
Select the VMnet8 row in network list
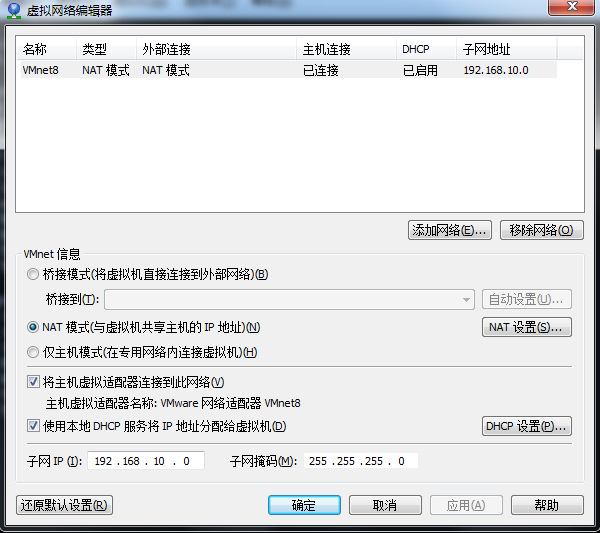[289, 70]
